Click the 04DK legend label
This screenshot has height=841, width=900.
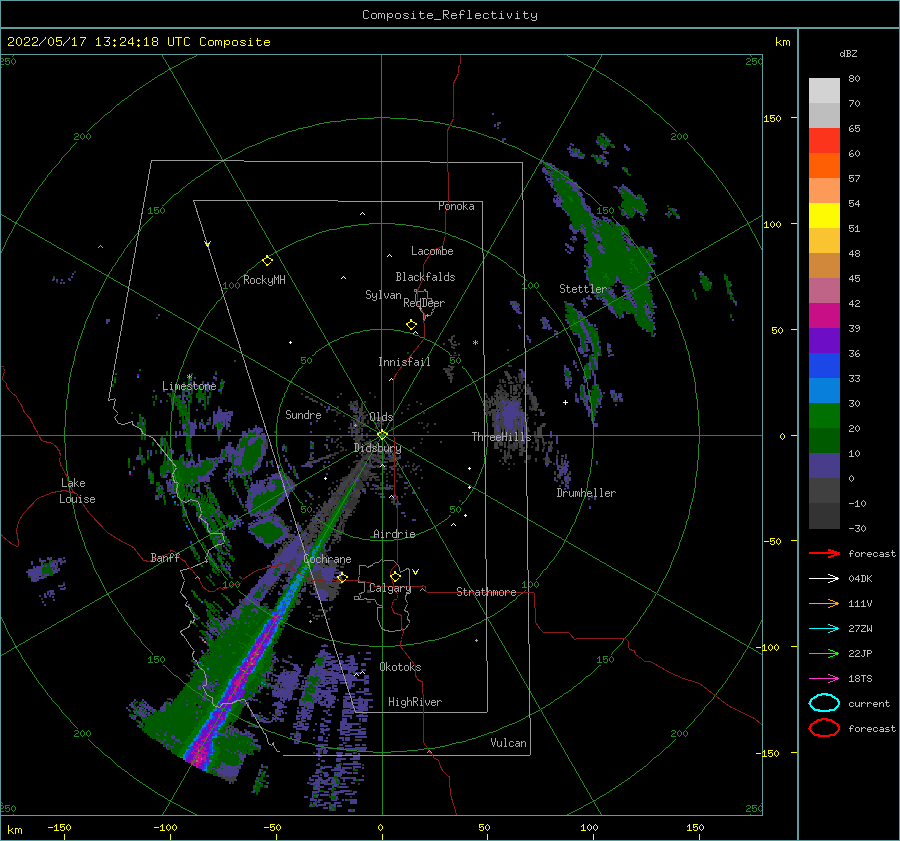[x=860, y=579]
